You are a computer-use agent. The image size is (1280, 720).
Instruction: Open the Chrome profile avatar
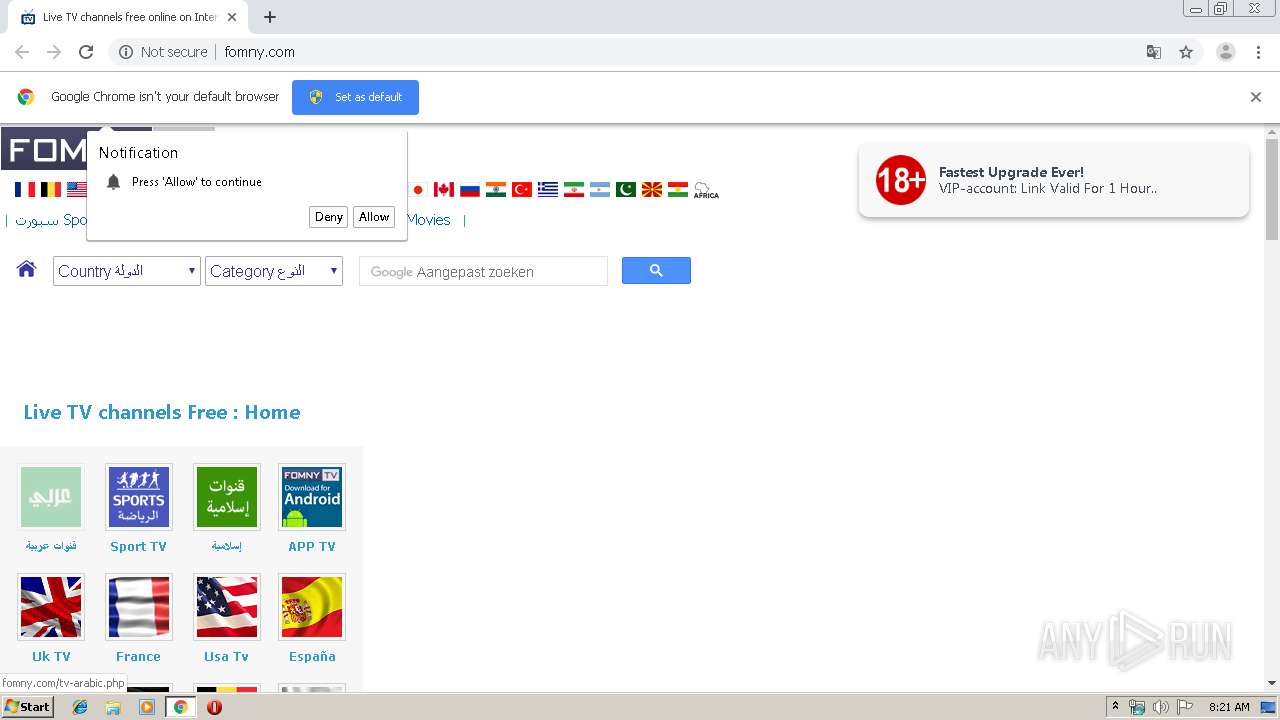coord(1226,52)
